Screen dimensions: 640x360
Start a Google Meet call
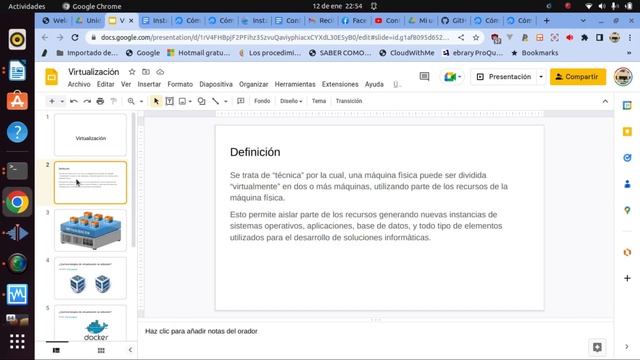(452, 77)
